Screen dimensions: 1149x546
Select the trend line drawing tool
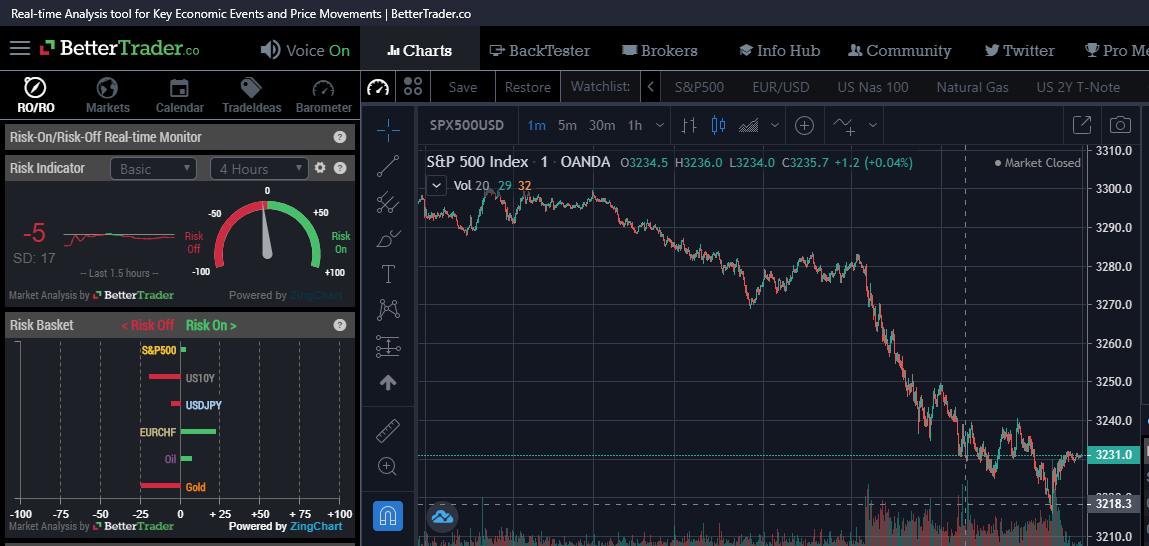tap(388, 166)
